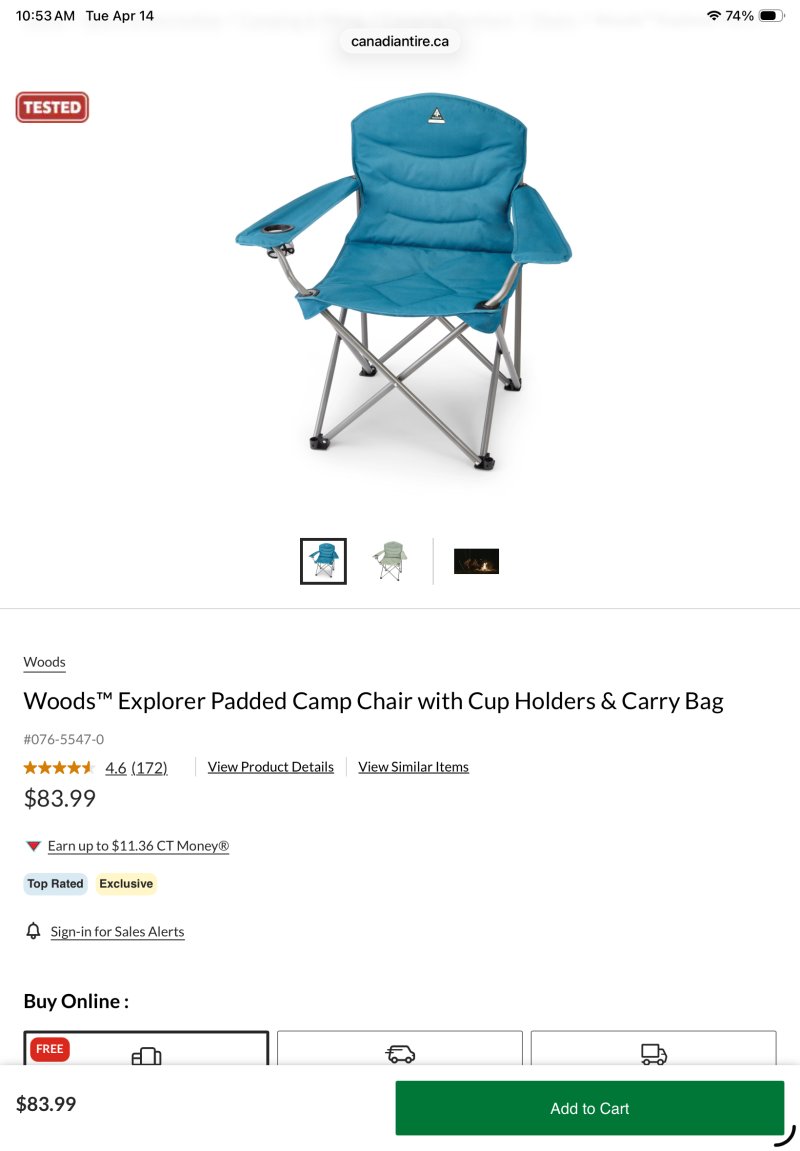
Task: Open View Similar Items link
Action: pyautogui.click(x=413, y=767)
